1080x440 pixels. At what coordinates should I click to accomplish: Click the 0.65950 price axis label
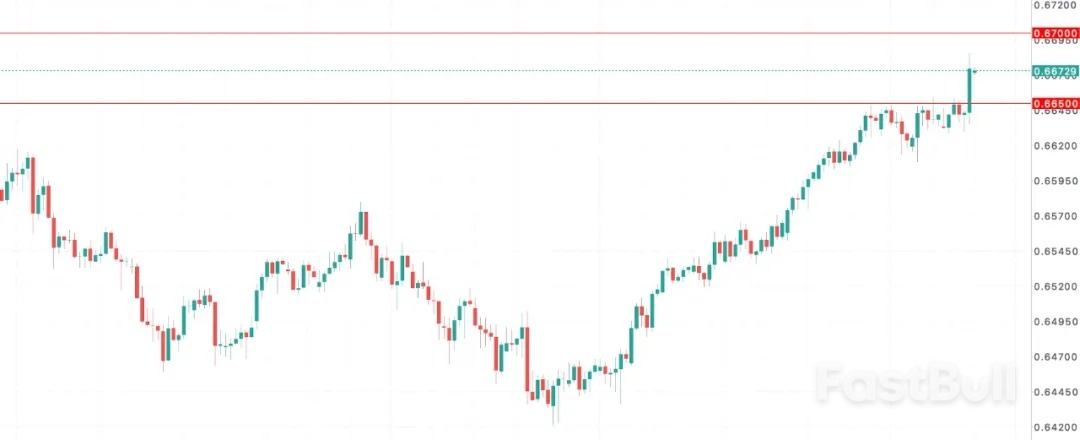point(1057,181)
